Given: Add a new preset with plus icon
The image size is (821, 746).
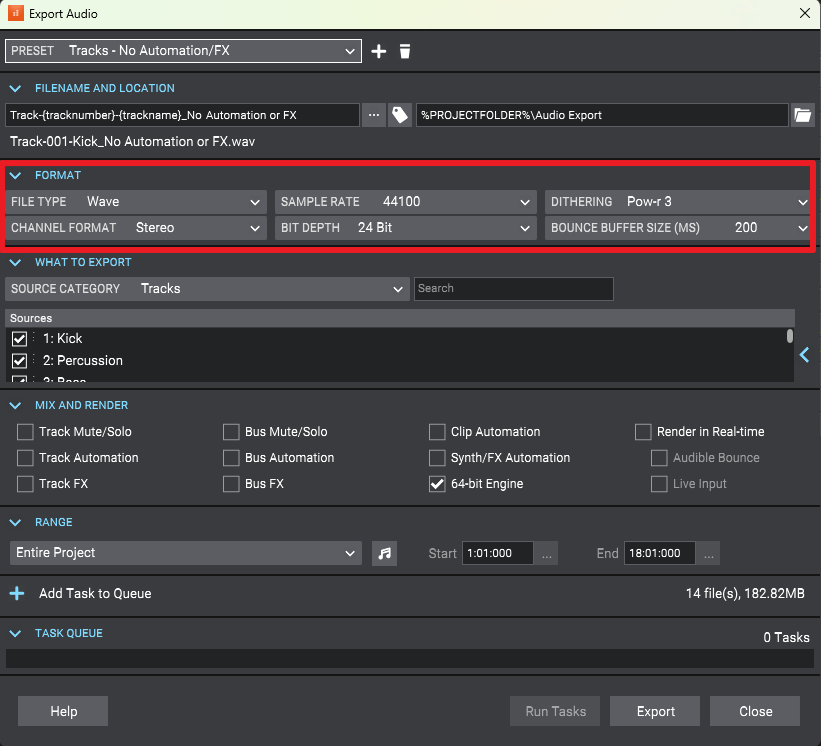Looking at the screenshot, I should tap(379, 51).
